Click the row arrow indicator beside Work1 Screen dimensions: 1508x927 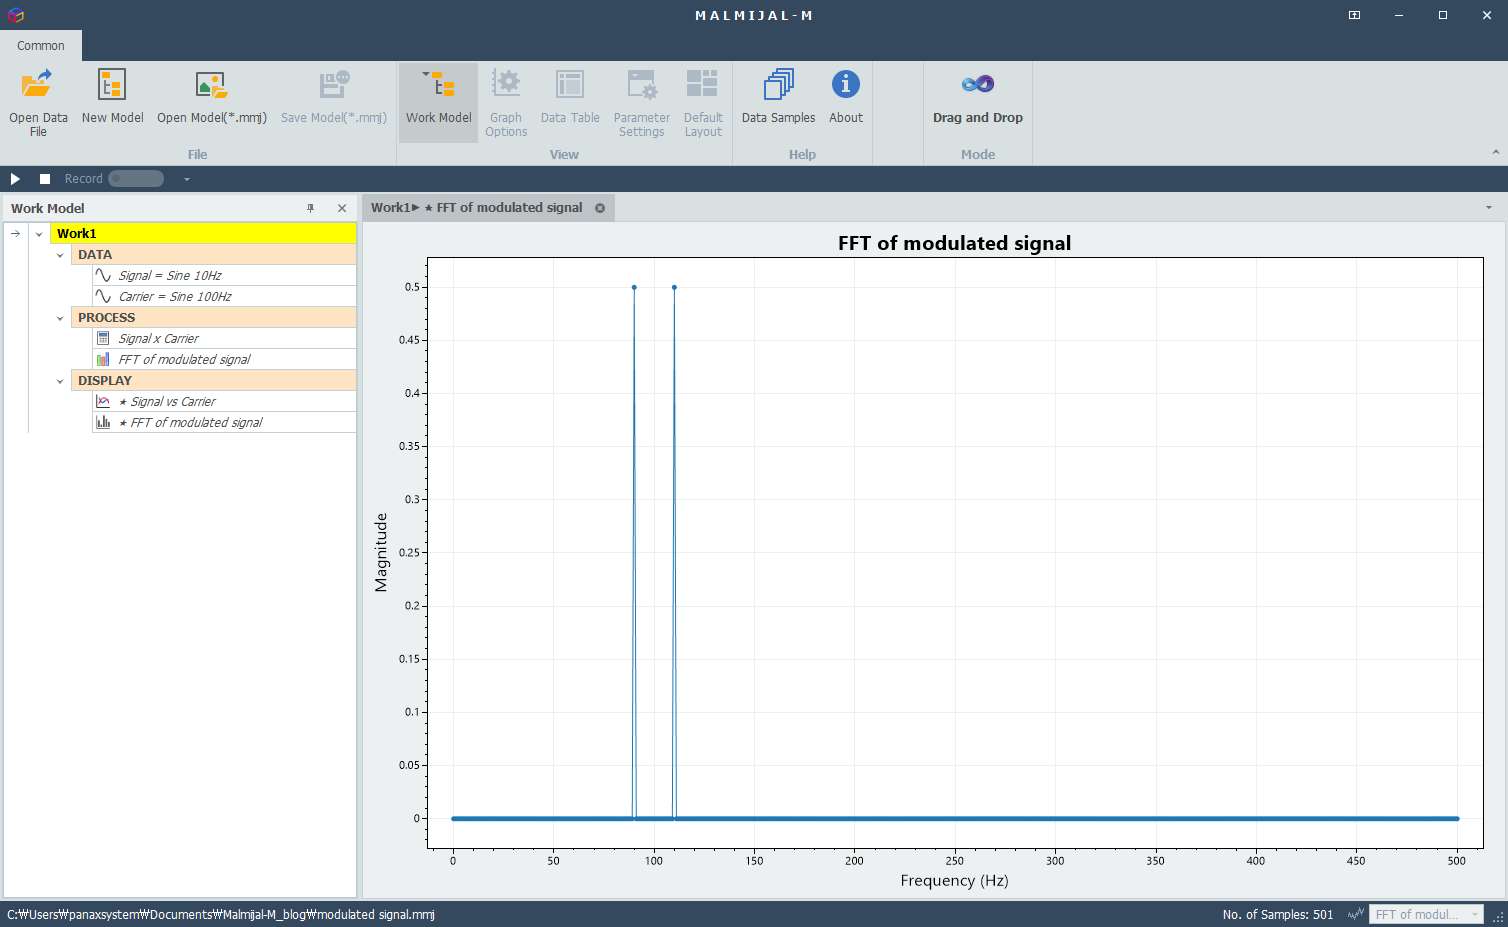point(15,234)
